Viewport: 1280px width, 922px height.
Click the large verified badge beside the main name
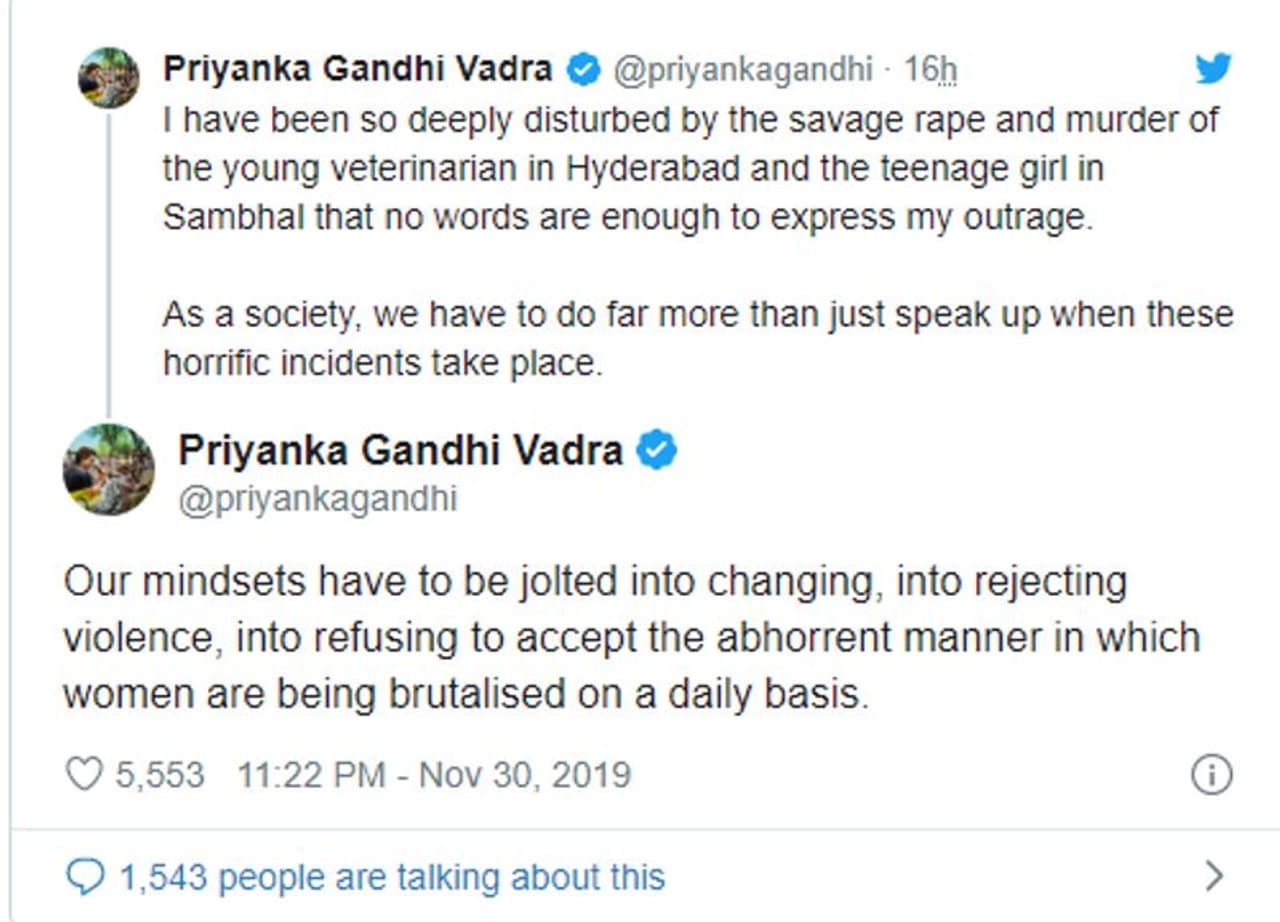(x=657, y=451)
